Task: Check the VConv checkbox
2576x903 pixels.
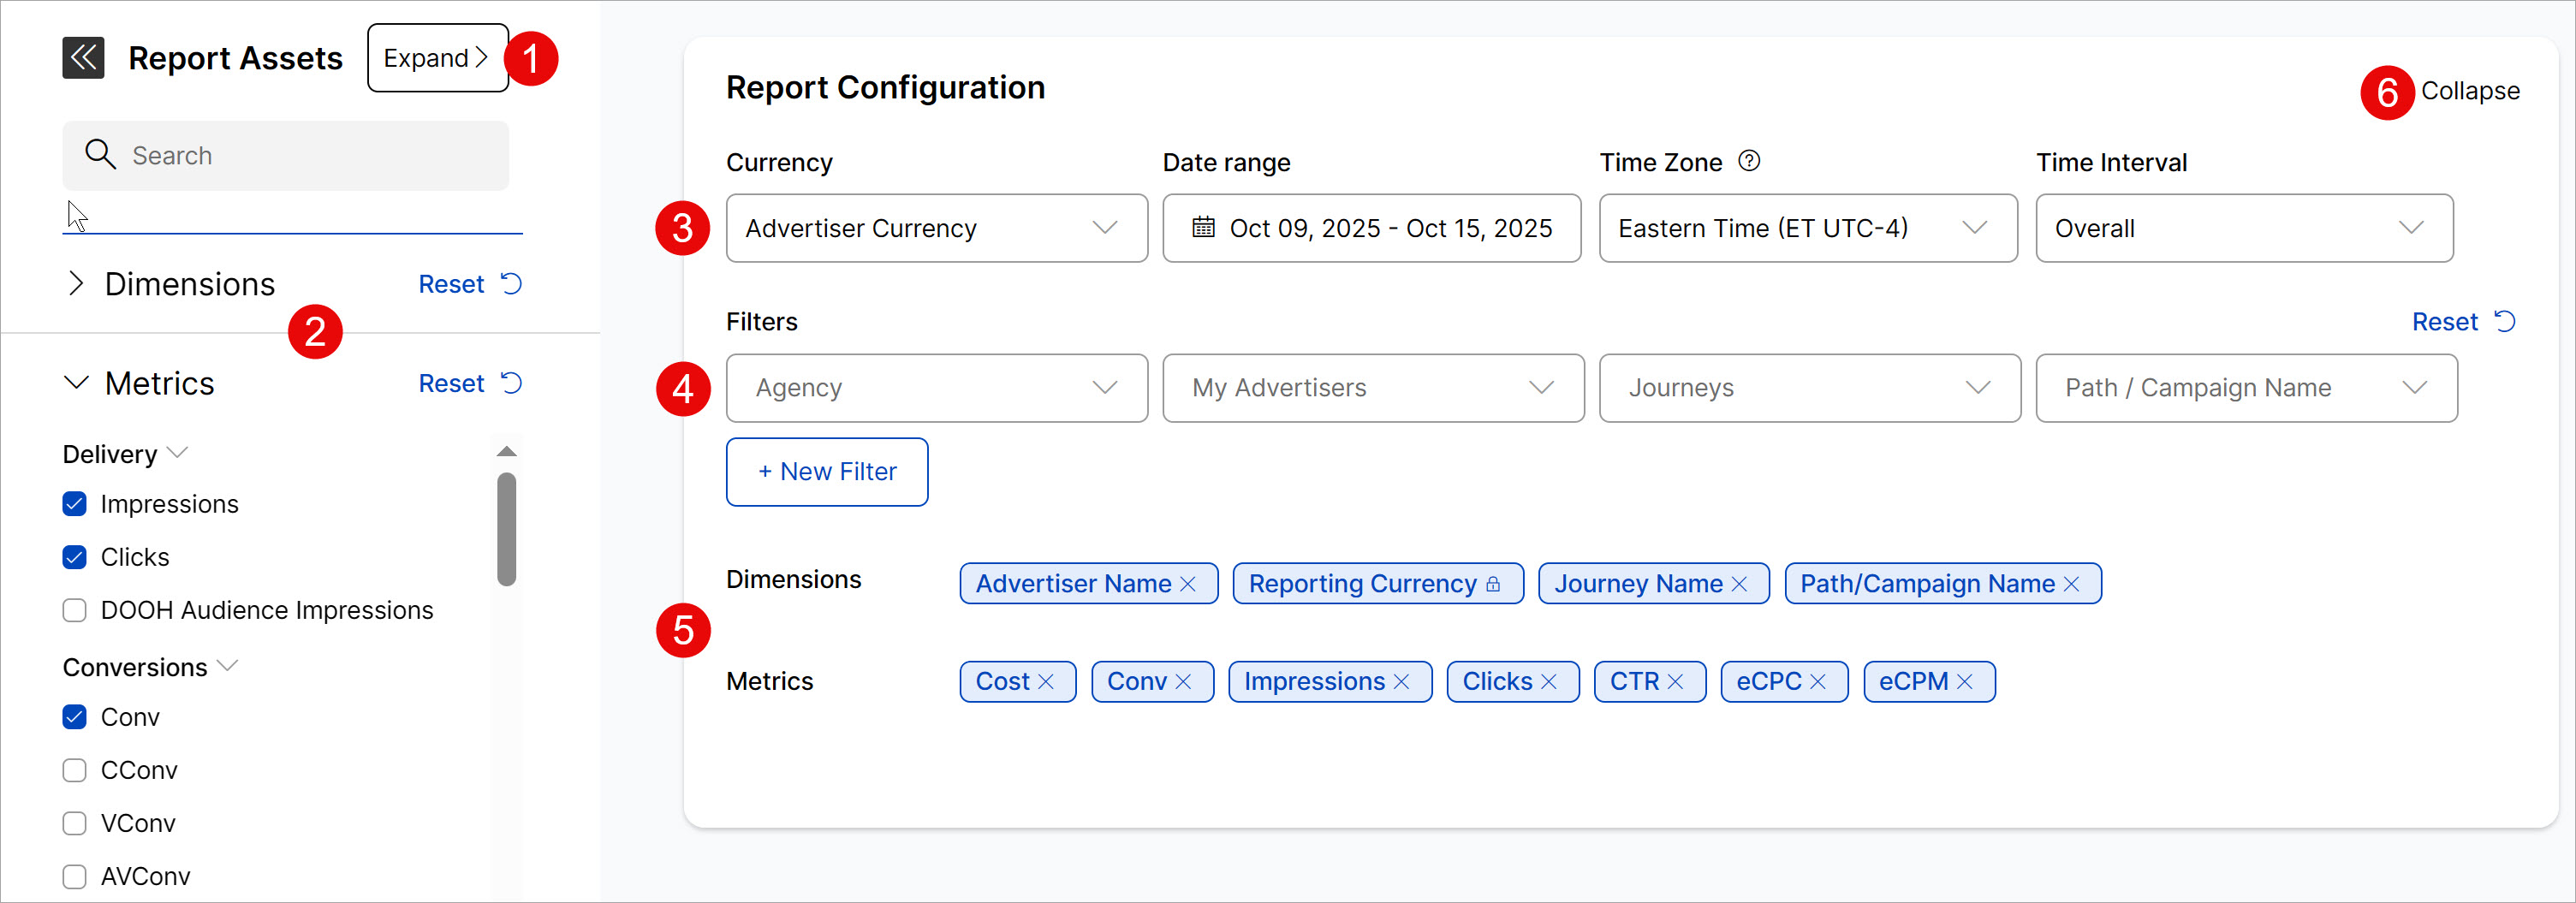Action: click(75, 823)
